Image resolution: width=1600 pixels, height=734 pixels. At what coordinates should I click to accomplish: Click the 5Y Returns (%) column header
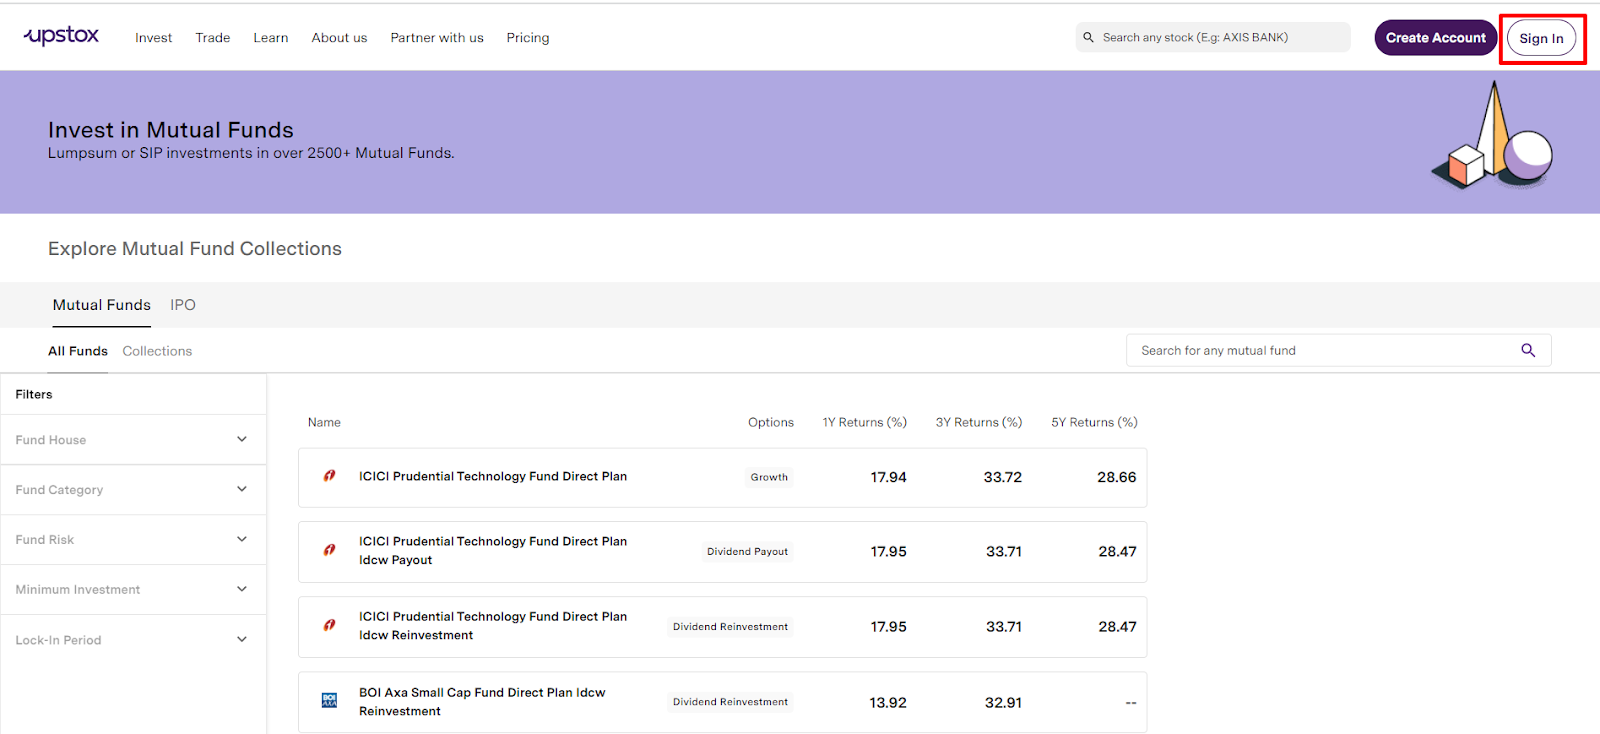[x=1094, y=422]
